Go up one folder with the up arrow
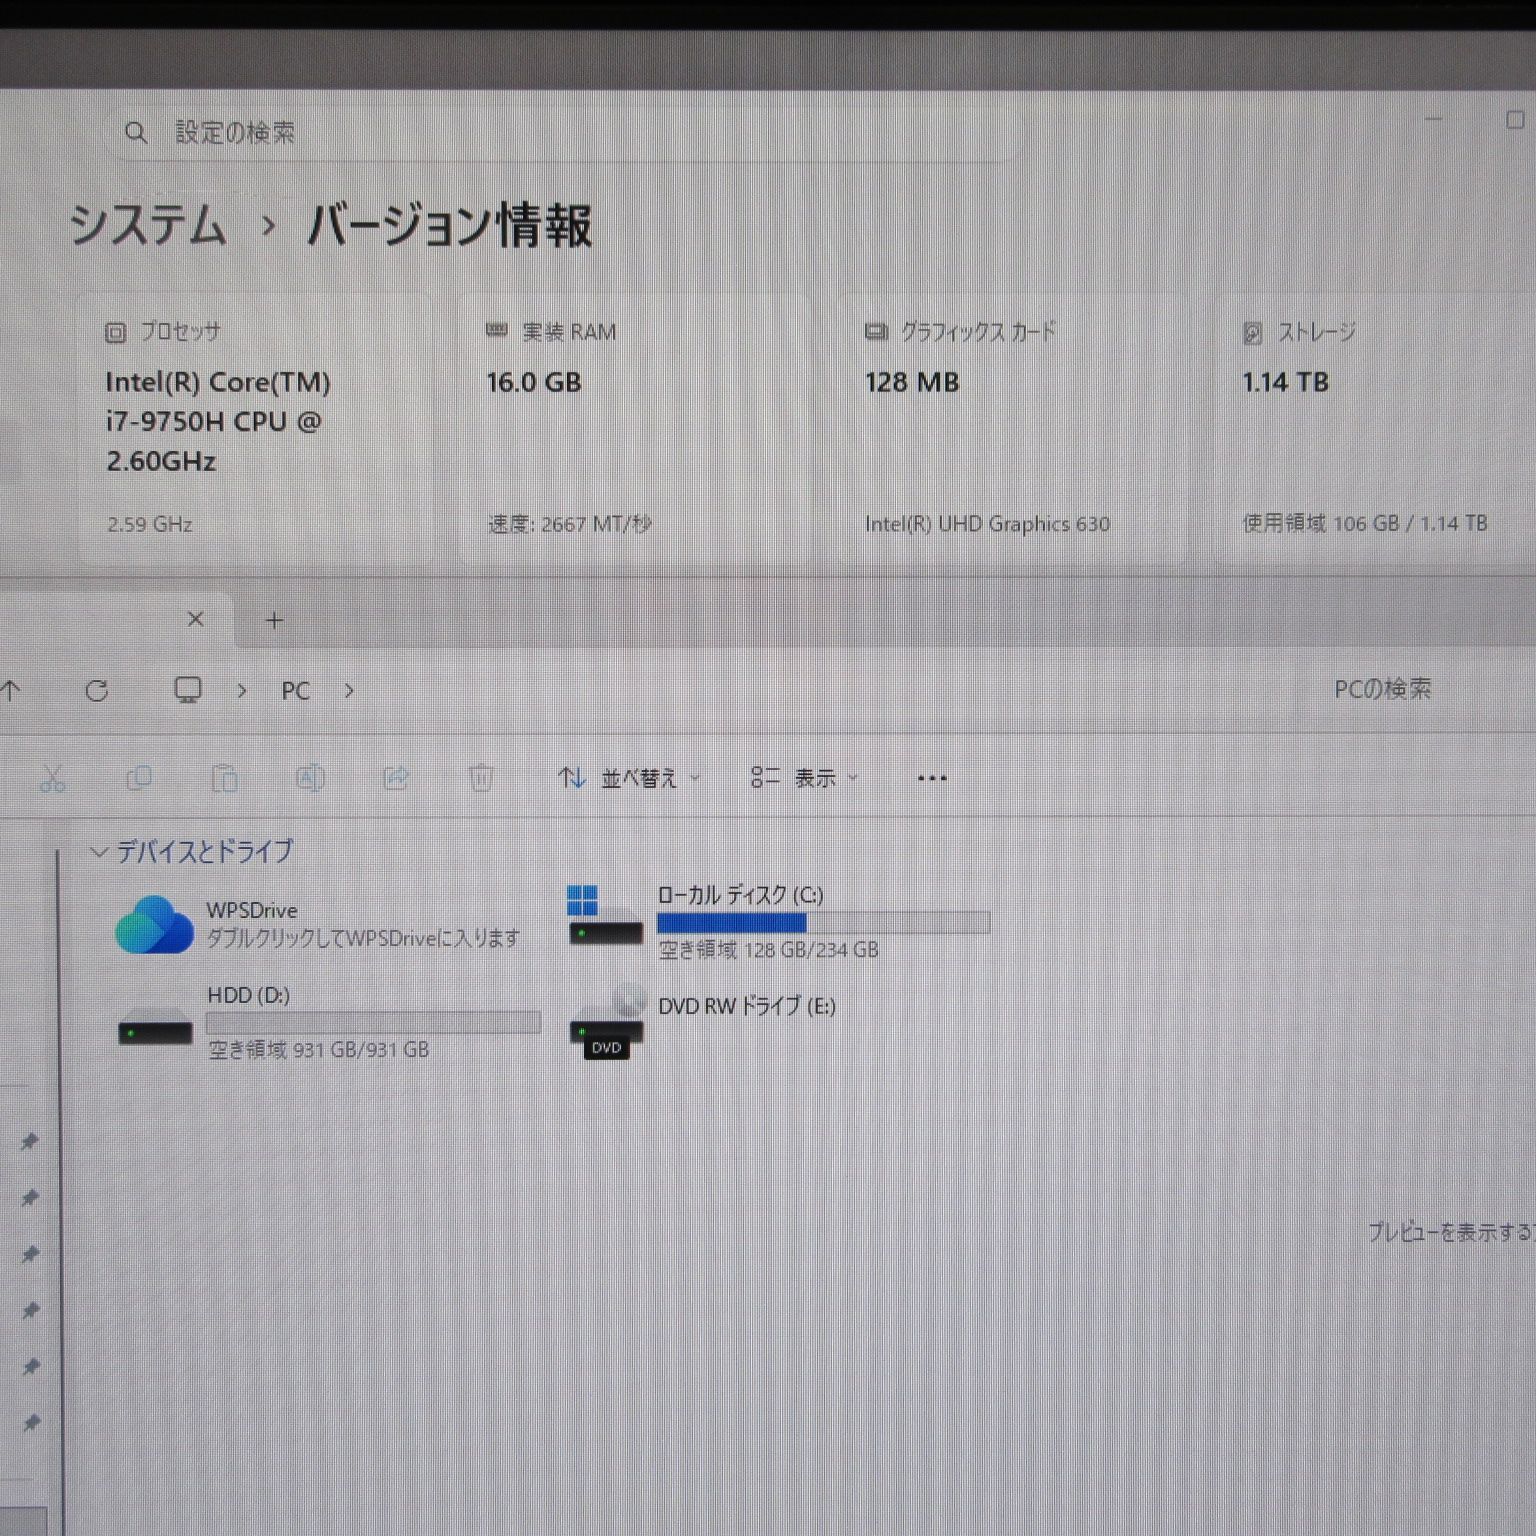Screen dimensions: 1536x1536 coord(11,690)
